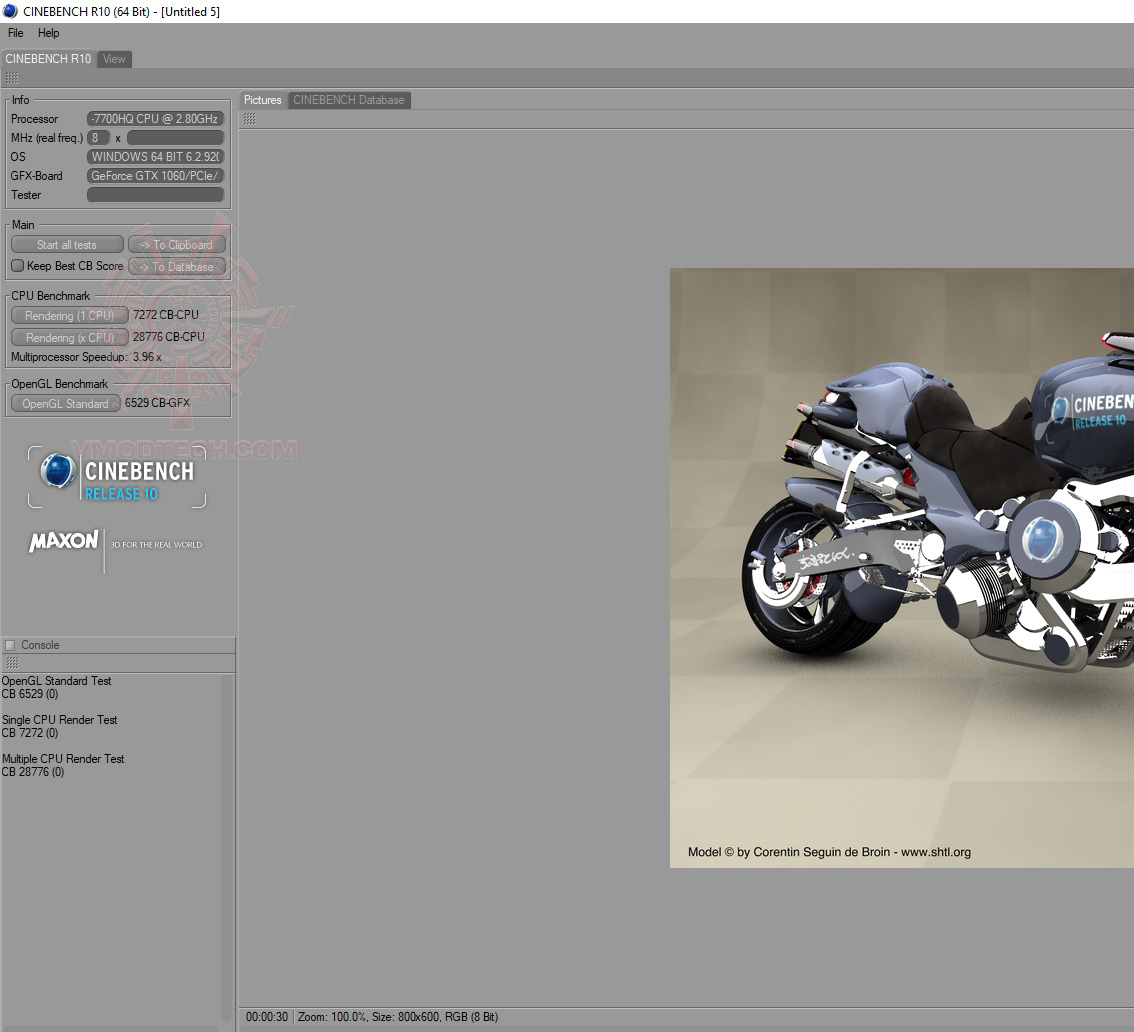
Task: Click the CINEBENCH app icon in title bar
Action: coord(10,11)
